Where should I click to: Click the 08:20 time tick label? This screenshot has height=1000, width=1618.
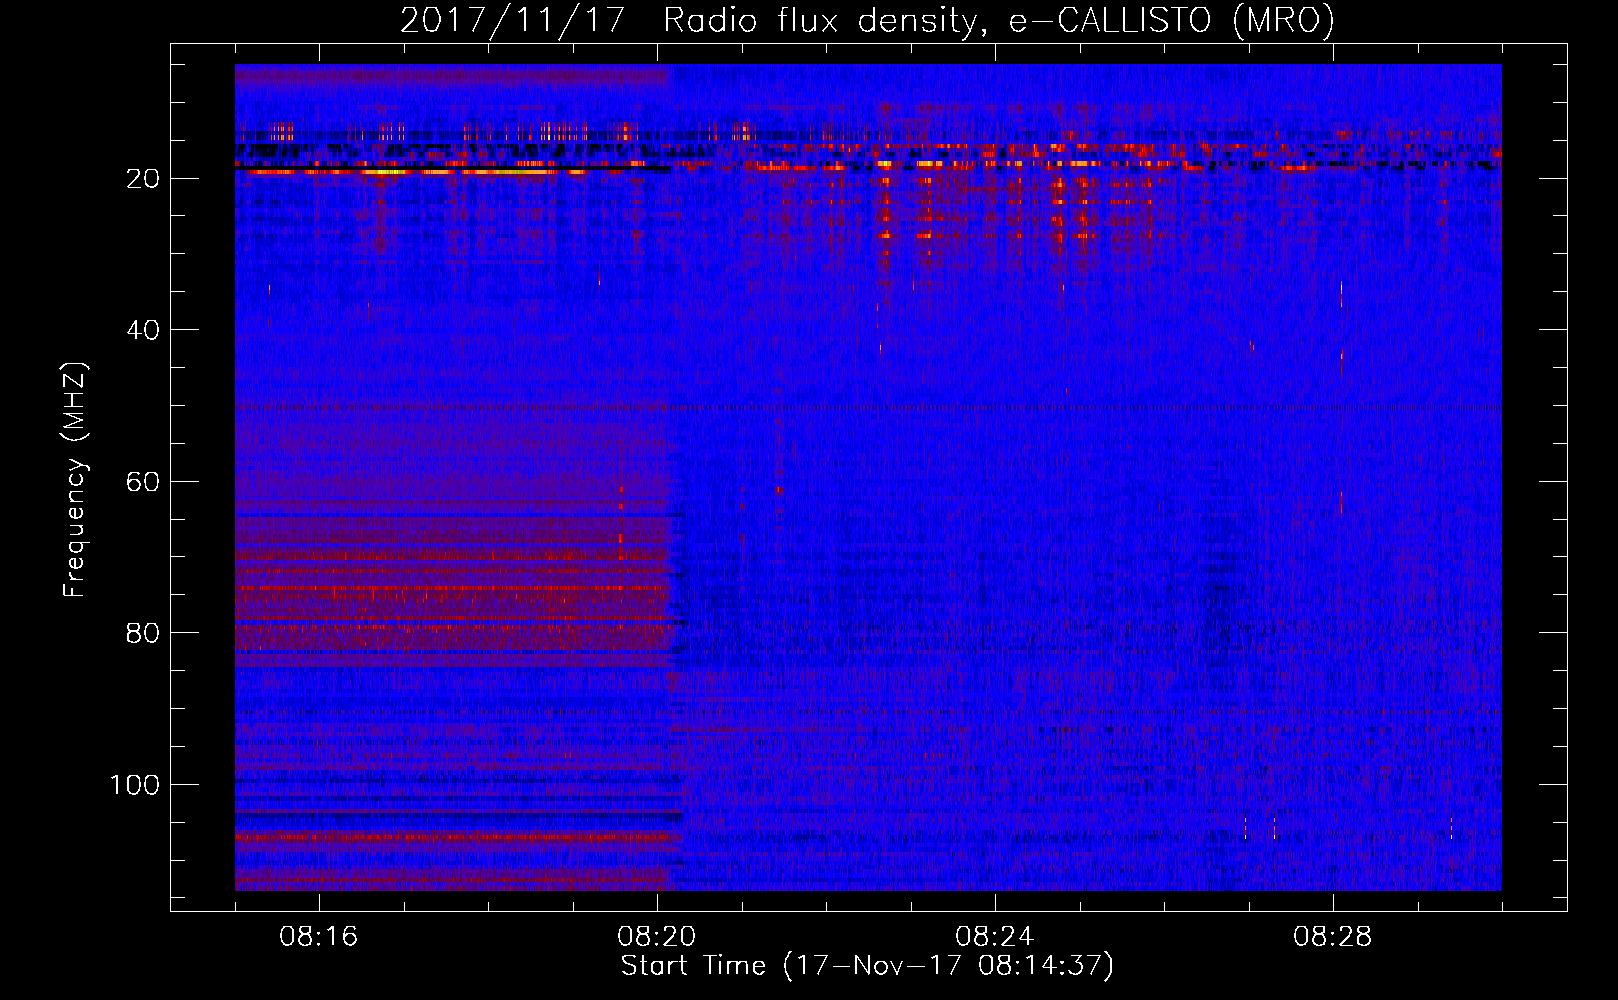coord(657,937)
